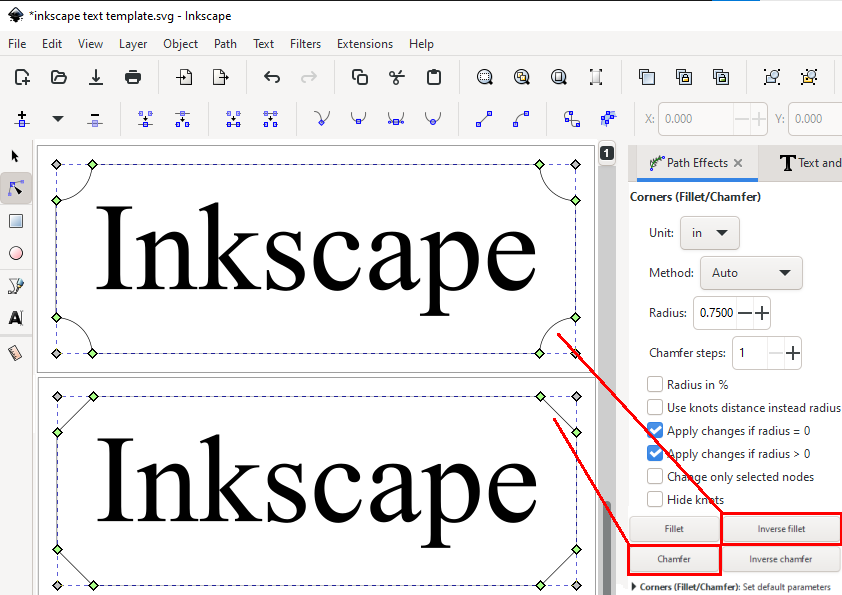Toggle the Hide knots checkbox

(x=655, y=499)
